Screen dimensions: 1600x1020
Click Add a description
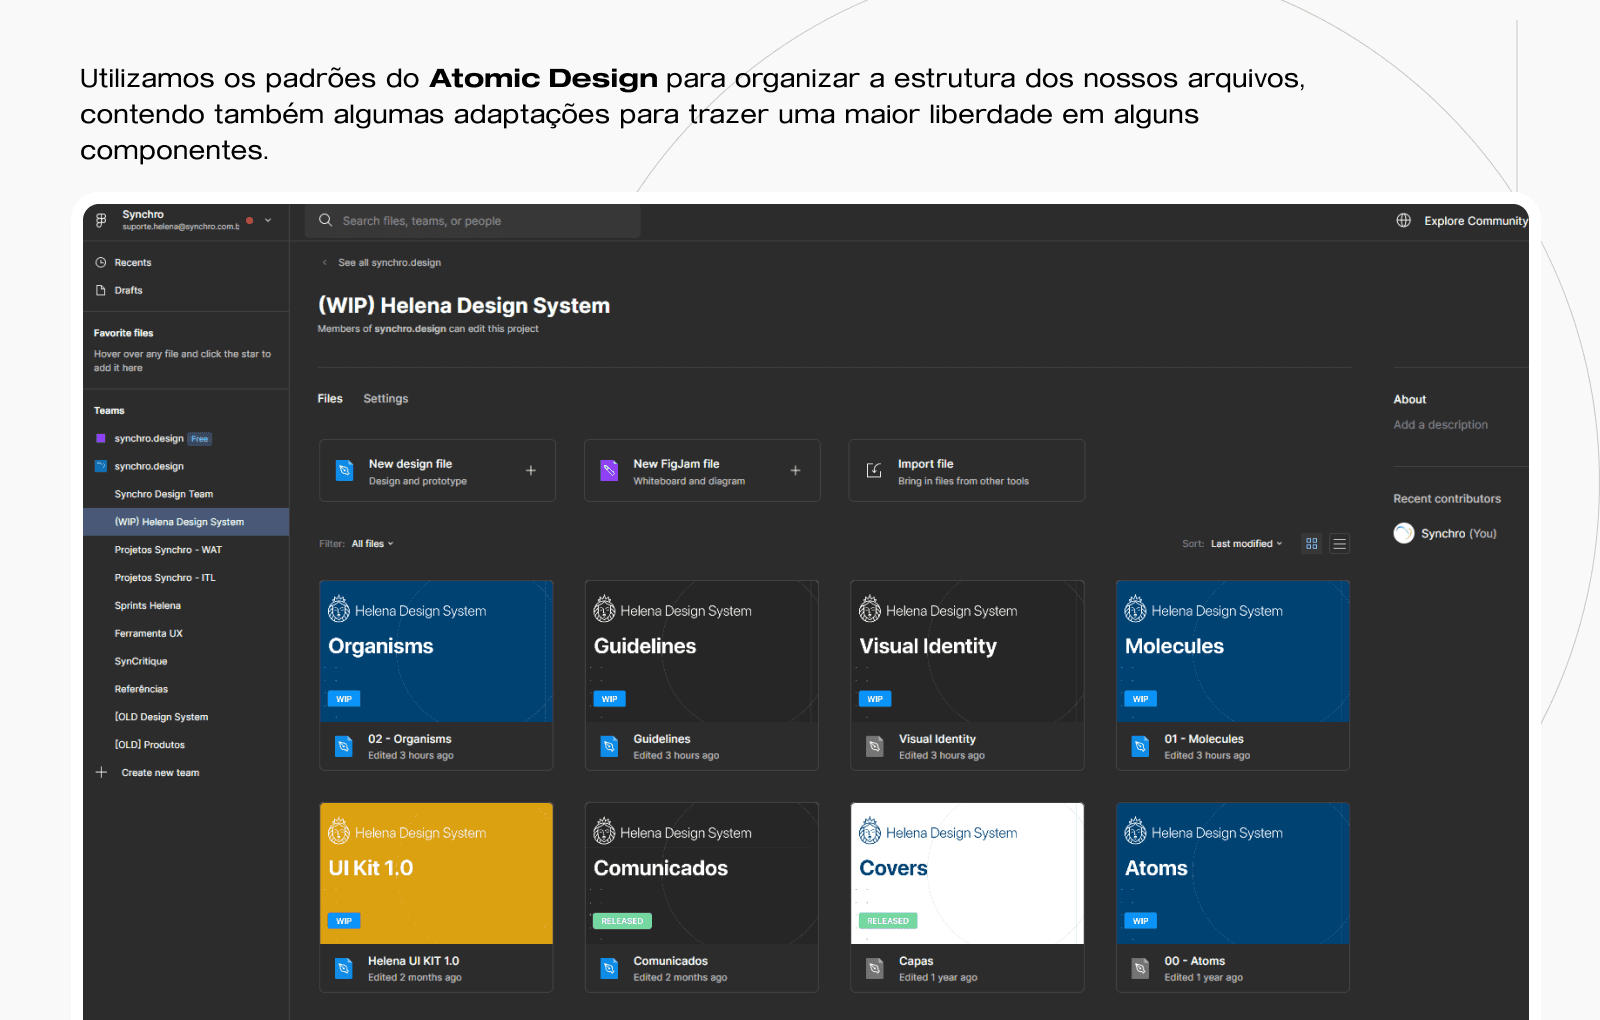coord(1441,425)
